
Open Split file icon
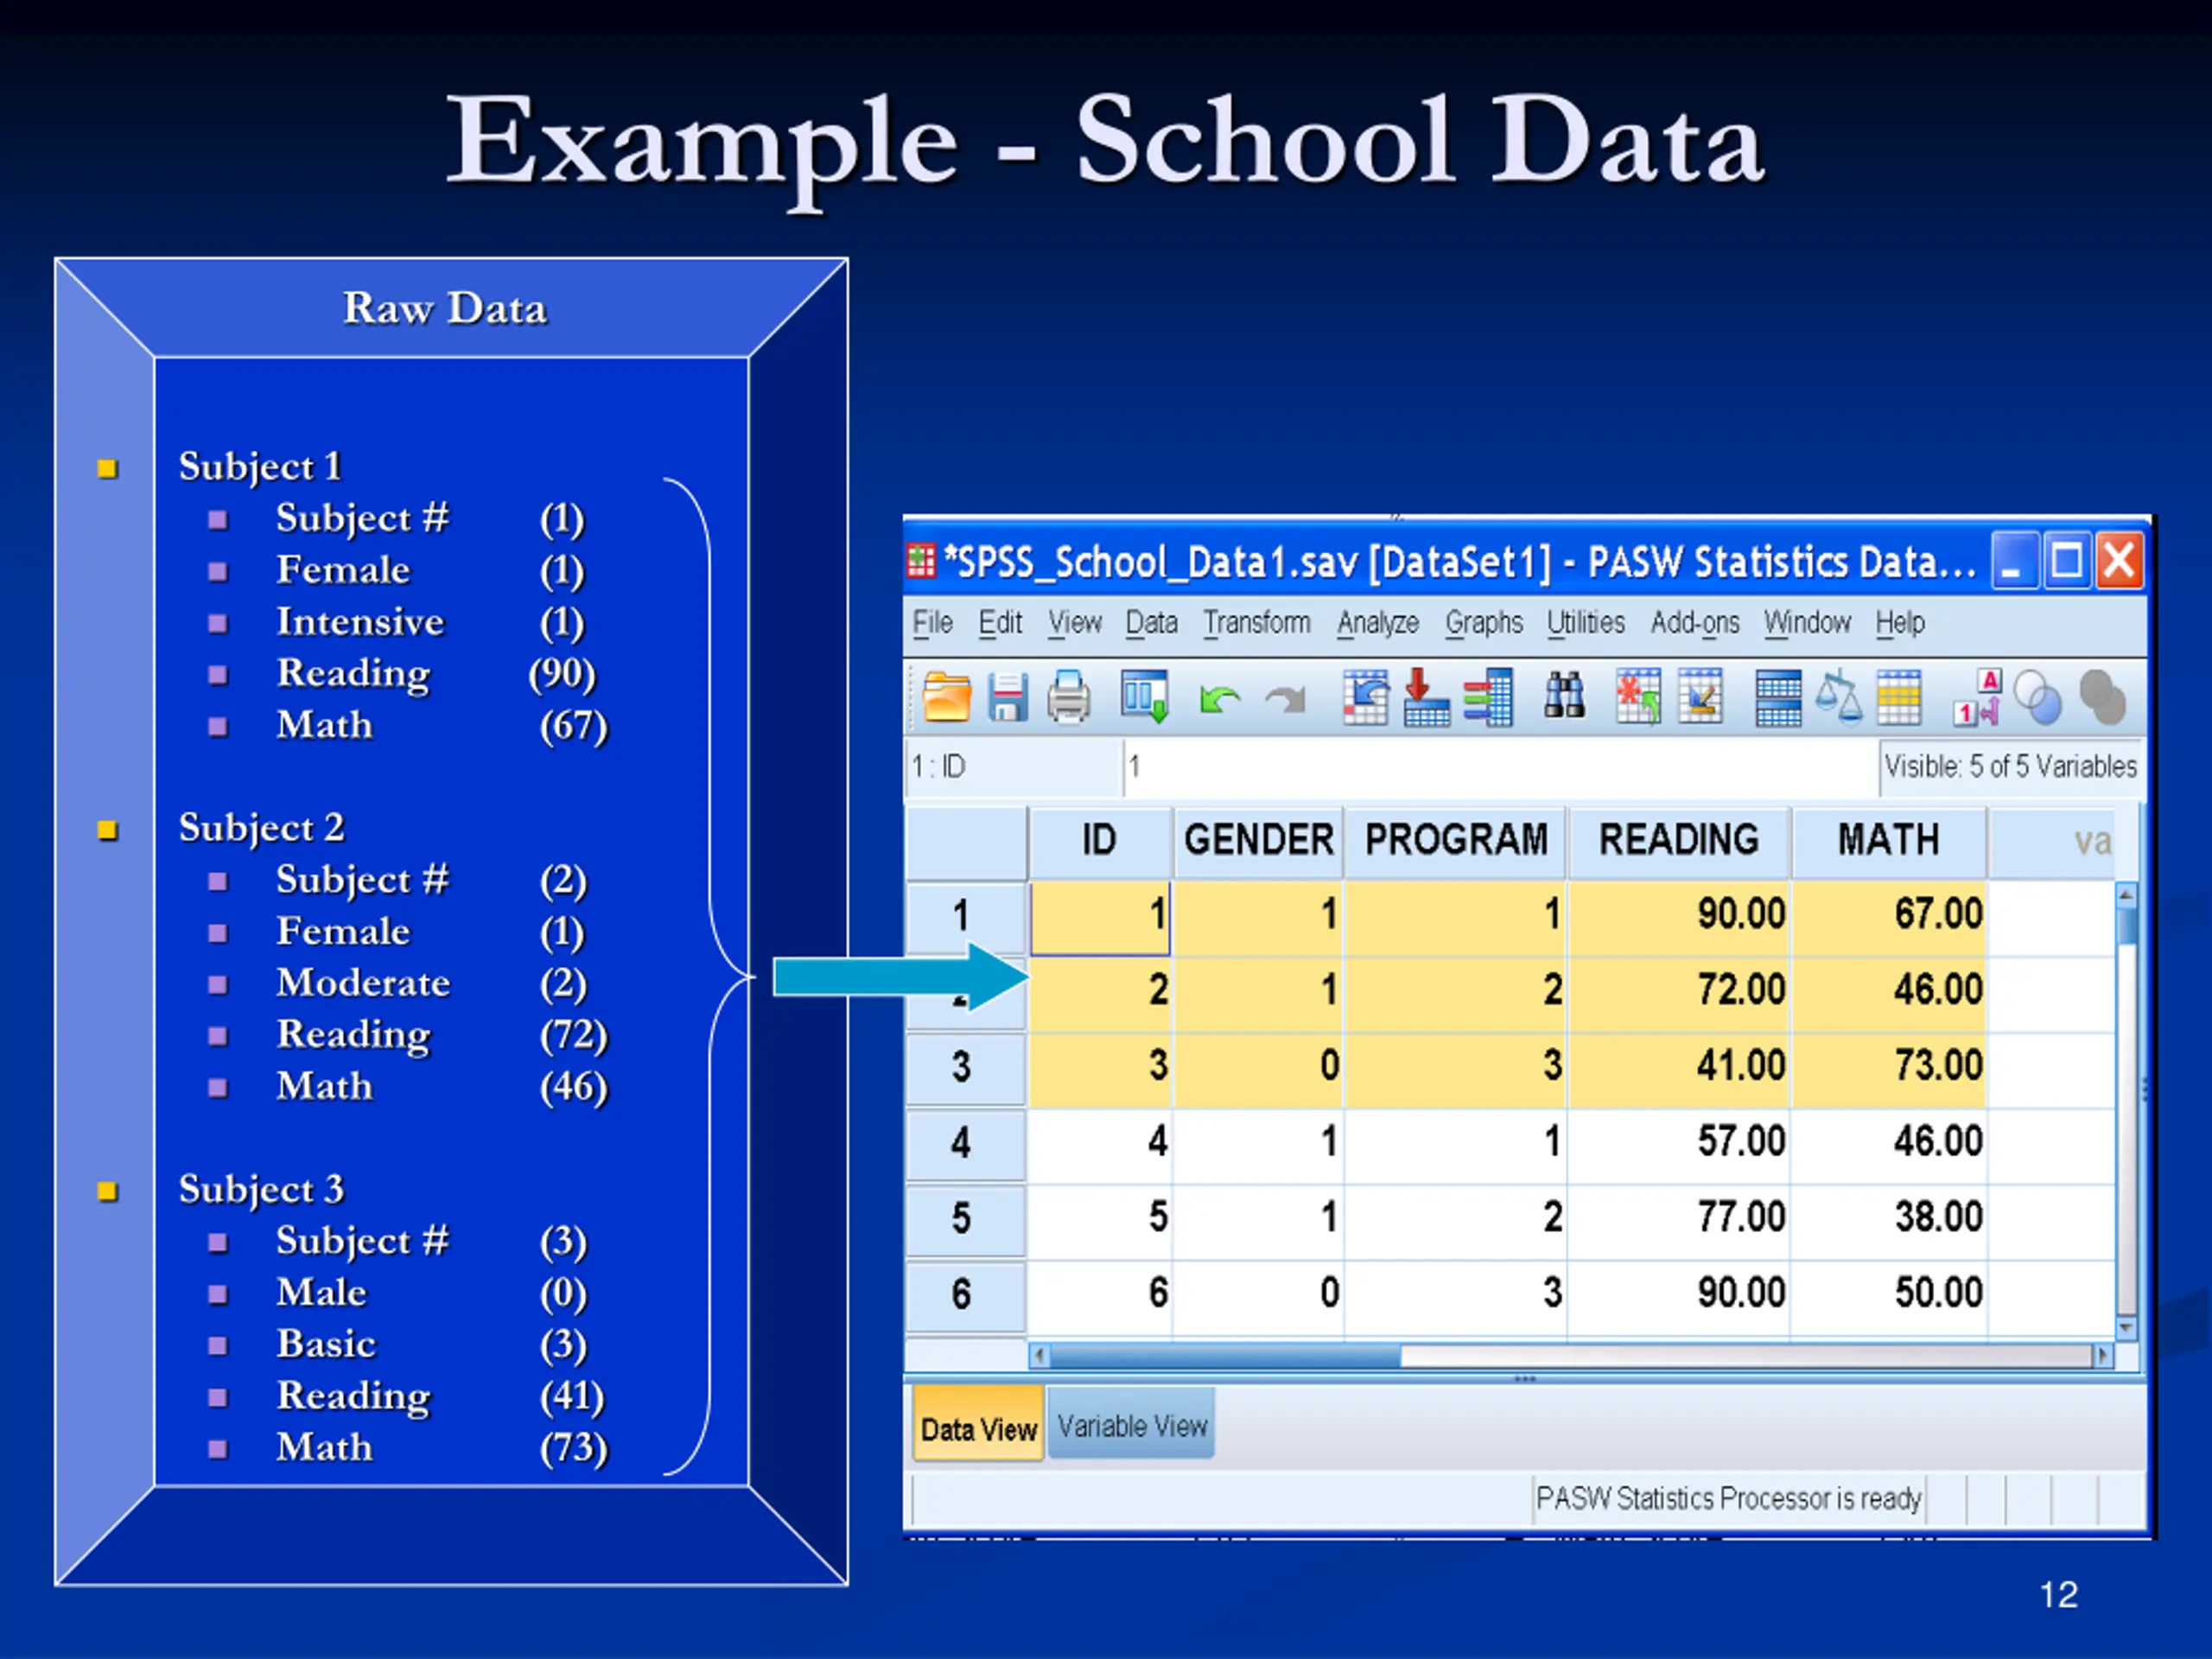(x=1778, y=698)
